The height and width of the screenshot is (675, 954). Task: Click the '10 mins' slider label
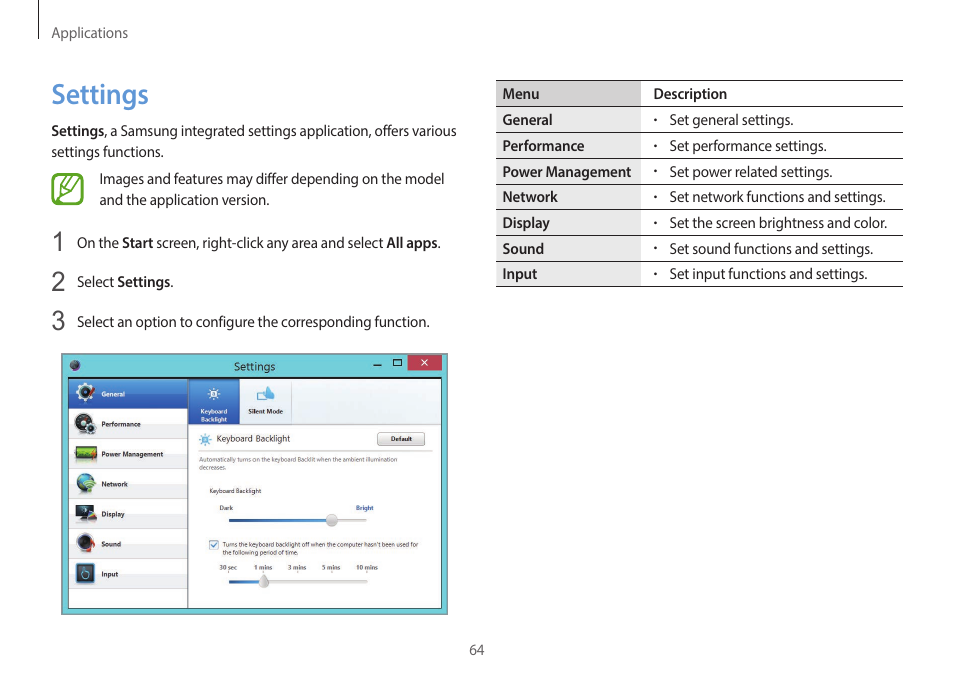[367, 567]
